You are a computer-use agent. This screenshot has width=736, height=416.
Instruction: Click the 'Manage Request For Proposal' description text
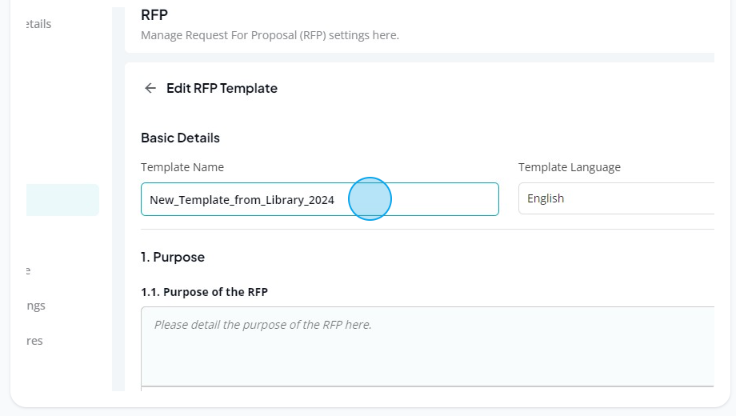click(x=270, y=35)
